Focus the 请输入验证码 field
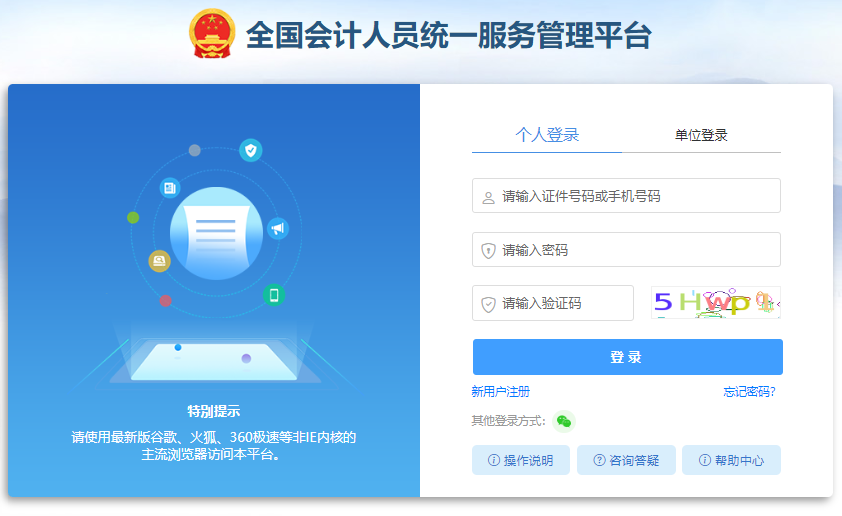The height and width of the screenshot is (516, 842). (x=553, y=303)
